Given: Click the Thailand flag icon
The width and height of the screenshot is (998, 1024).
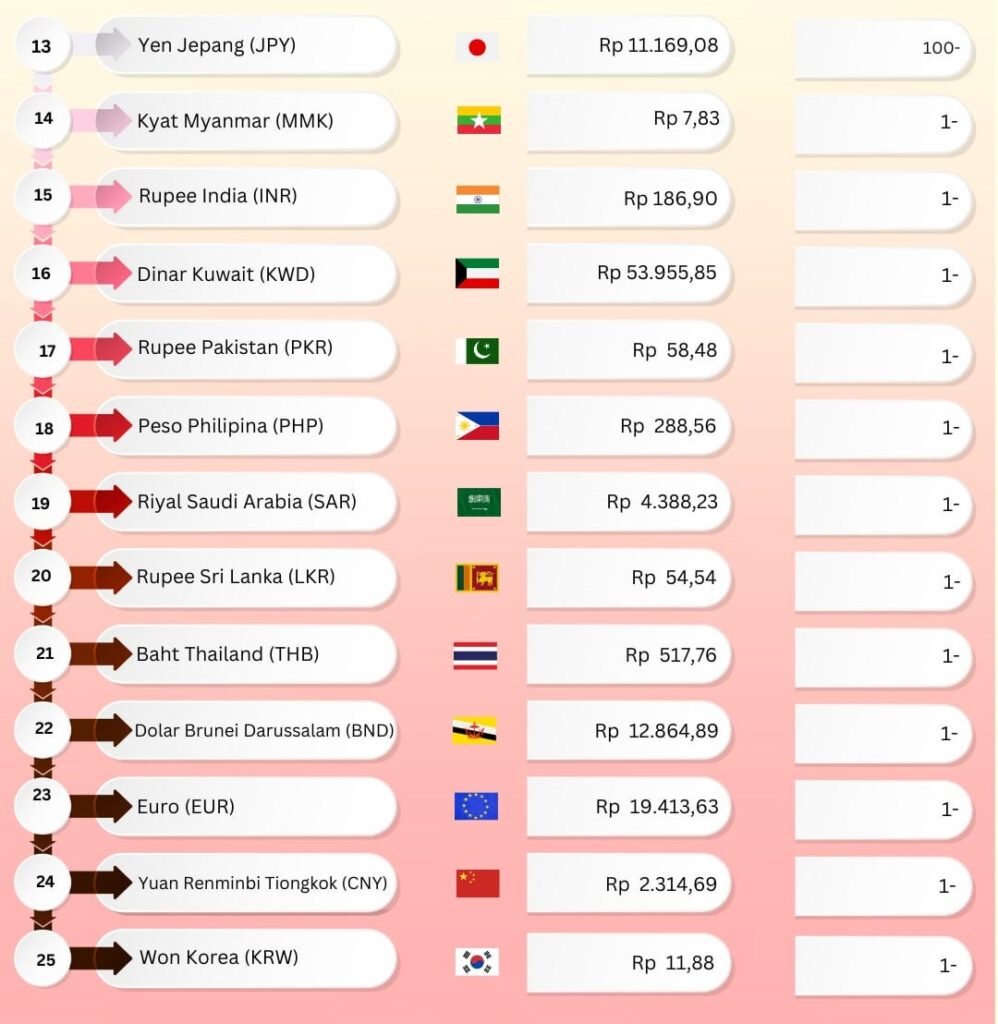Looking at the screenshot, I should [x=475, y=656].
